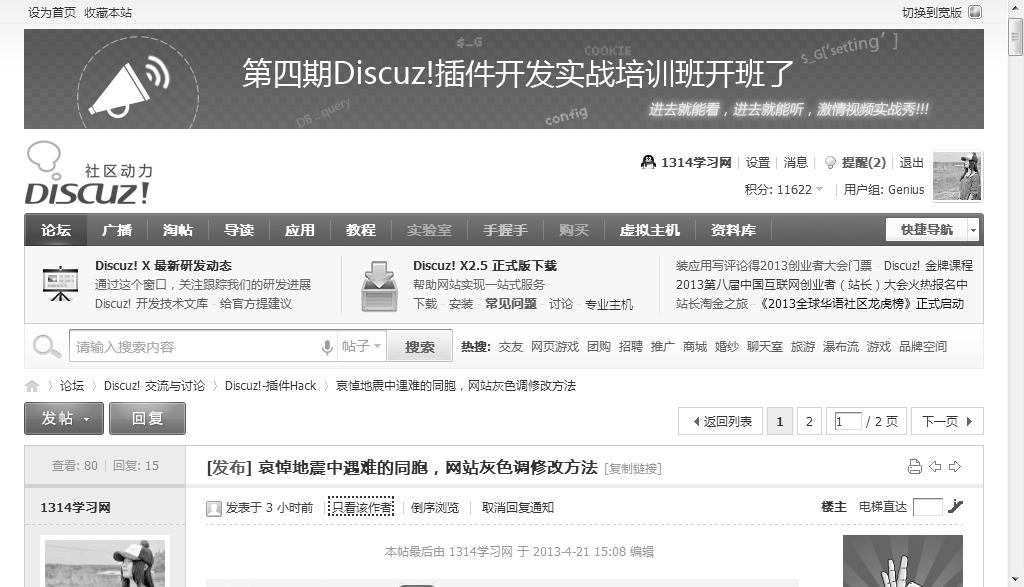Click Discuz!-插件Hack breadcrumb link

[270, 386]
